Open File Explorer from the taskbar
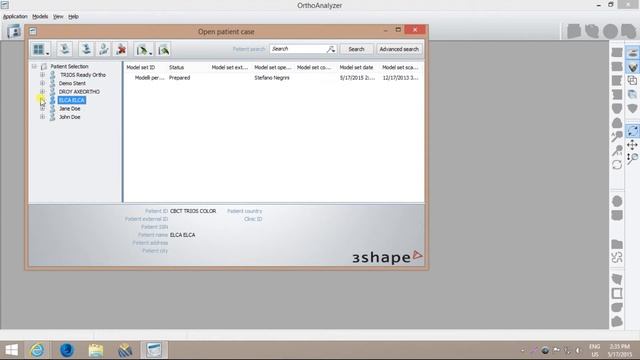This screenshot has width=640, height=360. [x=96, y=350]
